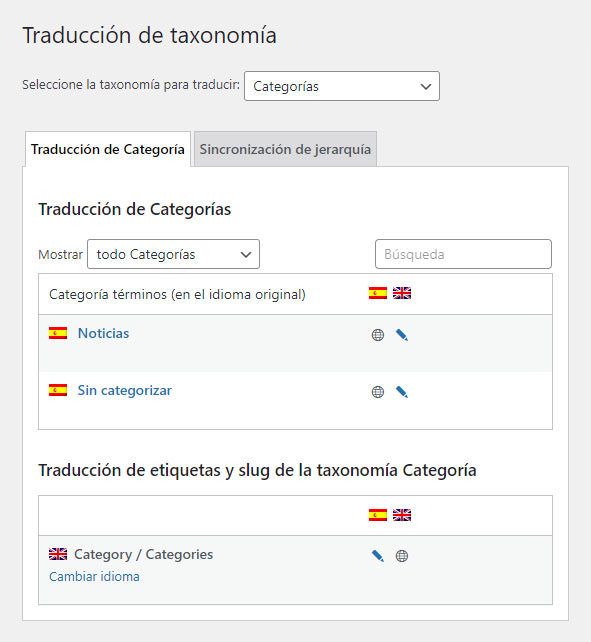The image size is (591, 642).
Task: Open the Sin categorizar category link
Action: pos(125,390)
